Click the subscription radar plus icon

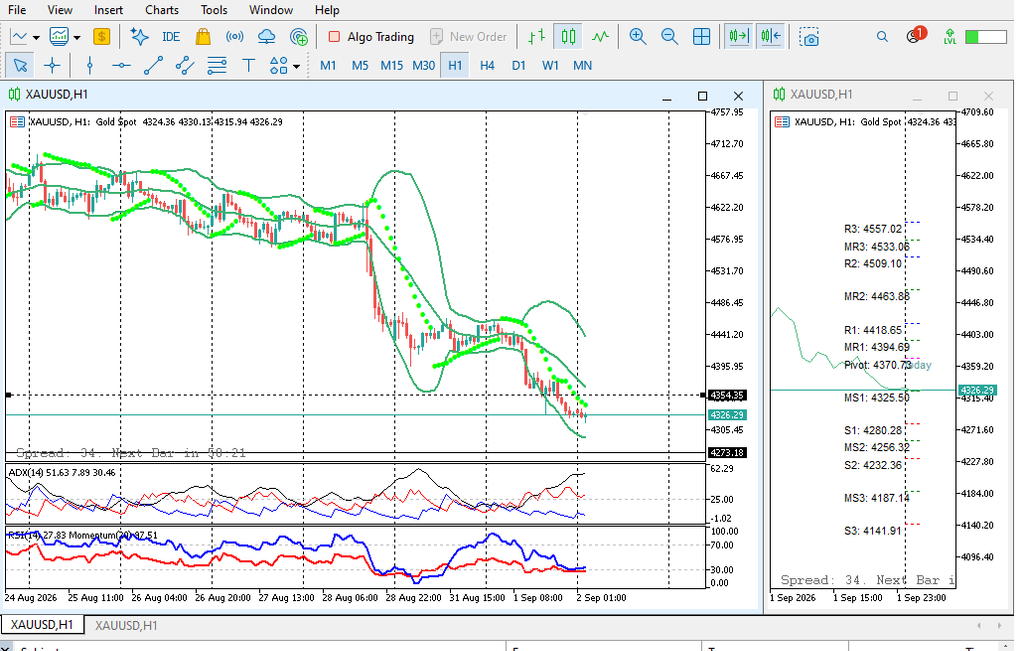[x=298, y=37]
